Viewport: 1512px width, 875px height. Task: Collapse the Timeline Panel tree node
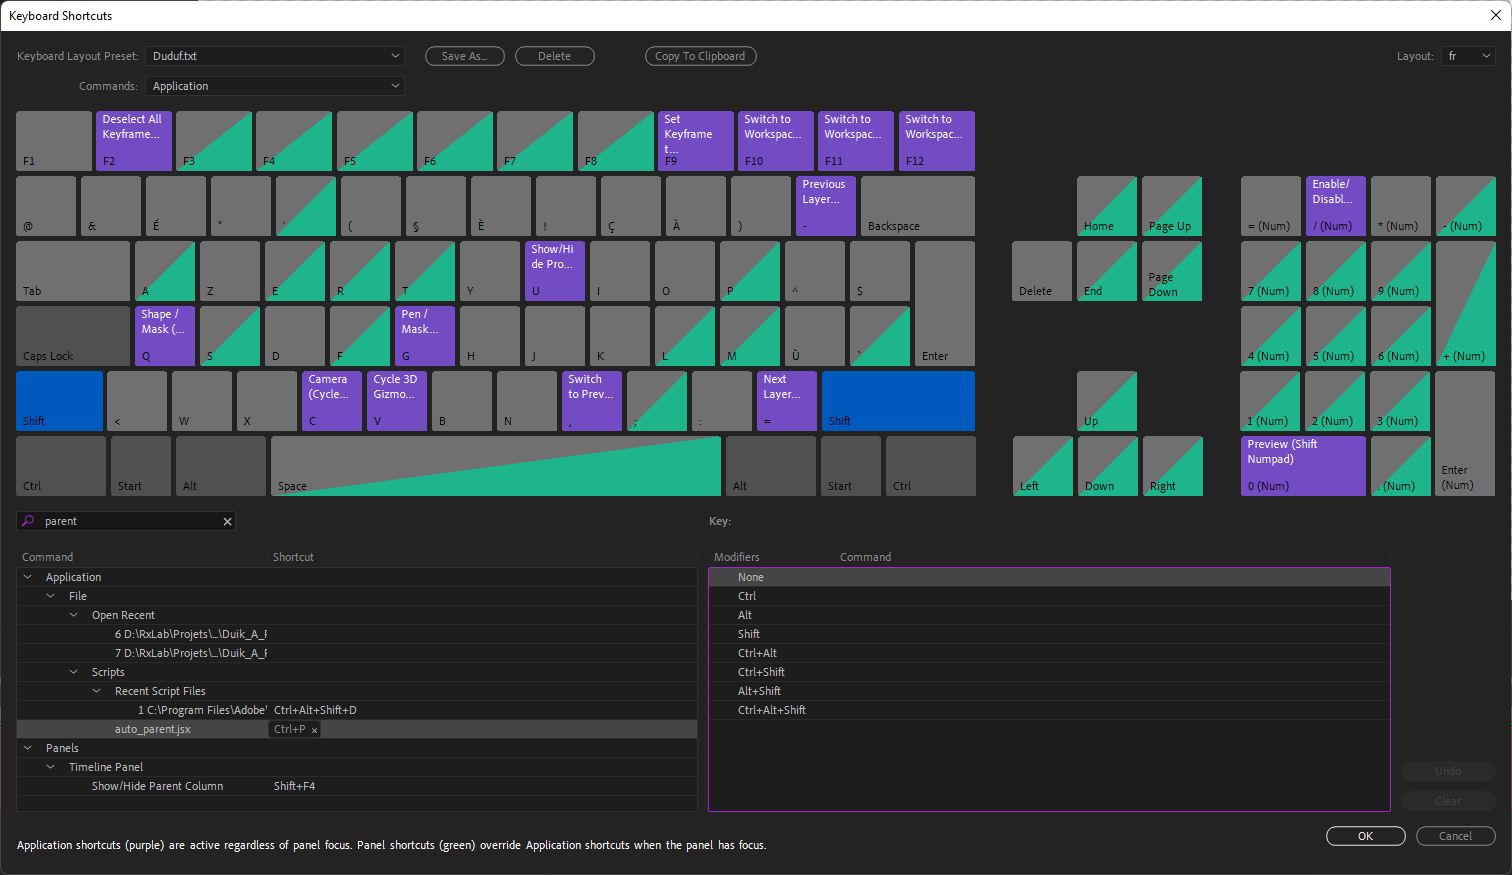tap(51, 767)
